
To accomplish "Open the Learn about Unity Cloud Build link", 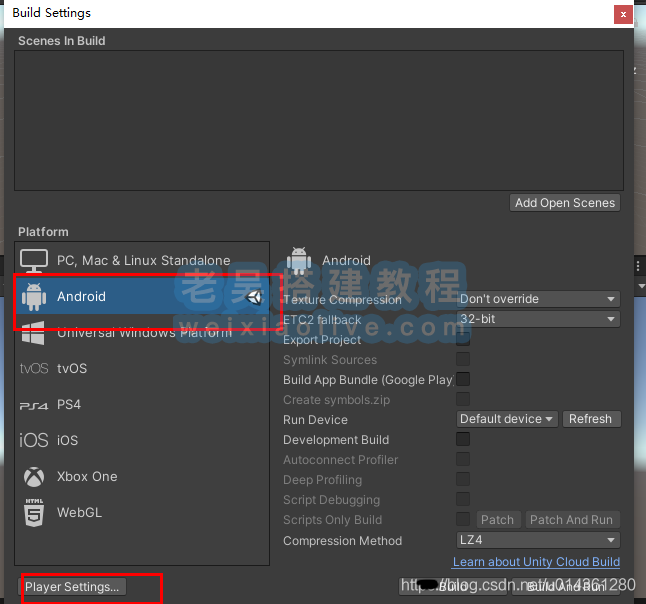I will point(536,562).
